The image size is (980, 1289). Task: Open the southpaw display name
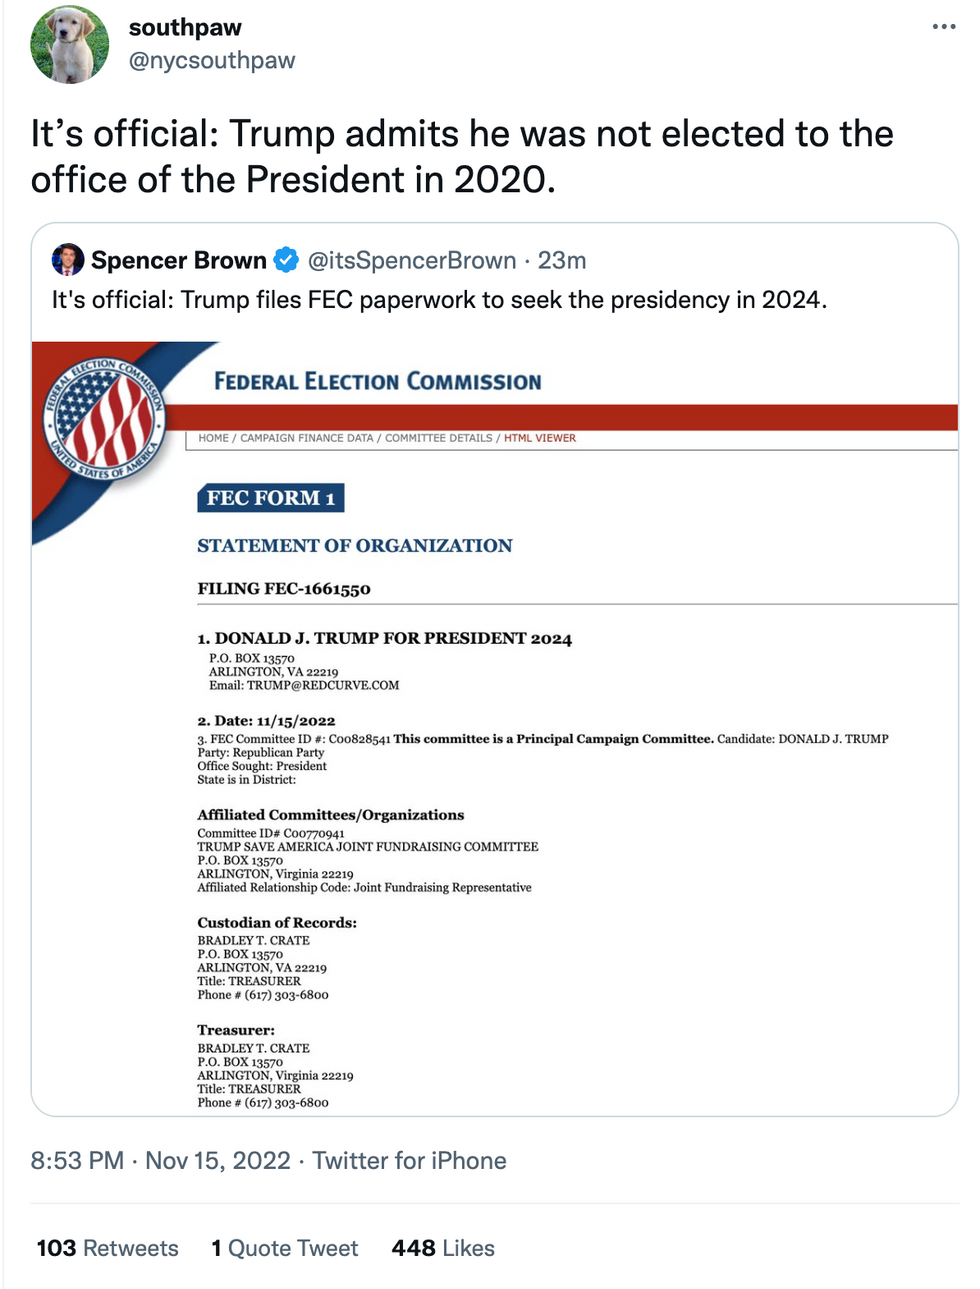coord(185,28)
